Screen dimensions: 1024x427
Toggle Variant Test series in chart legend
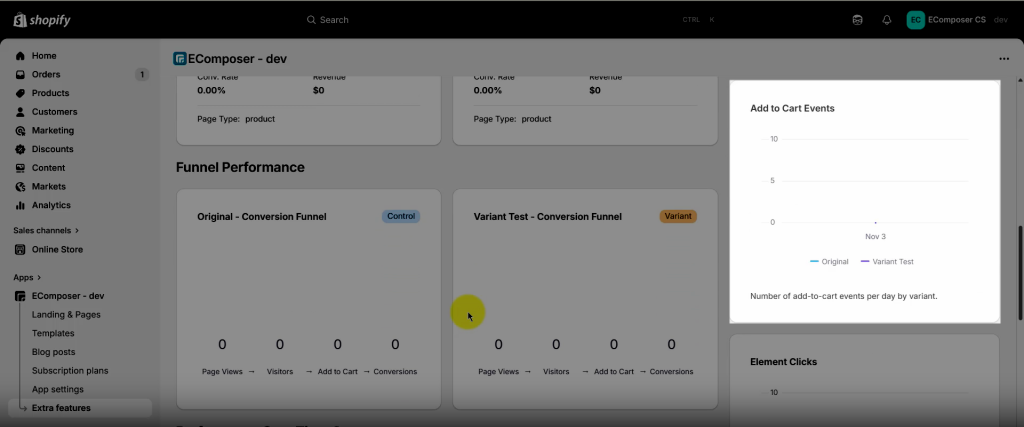(x=886, y=262)
